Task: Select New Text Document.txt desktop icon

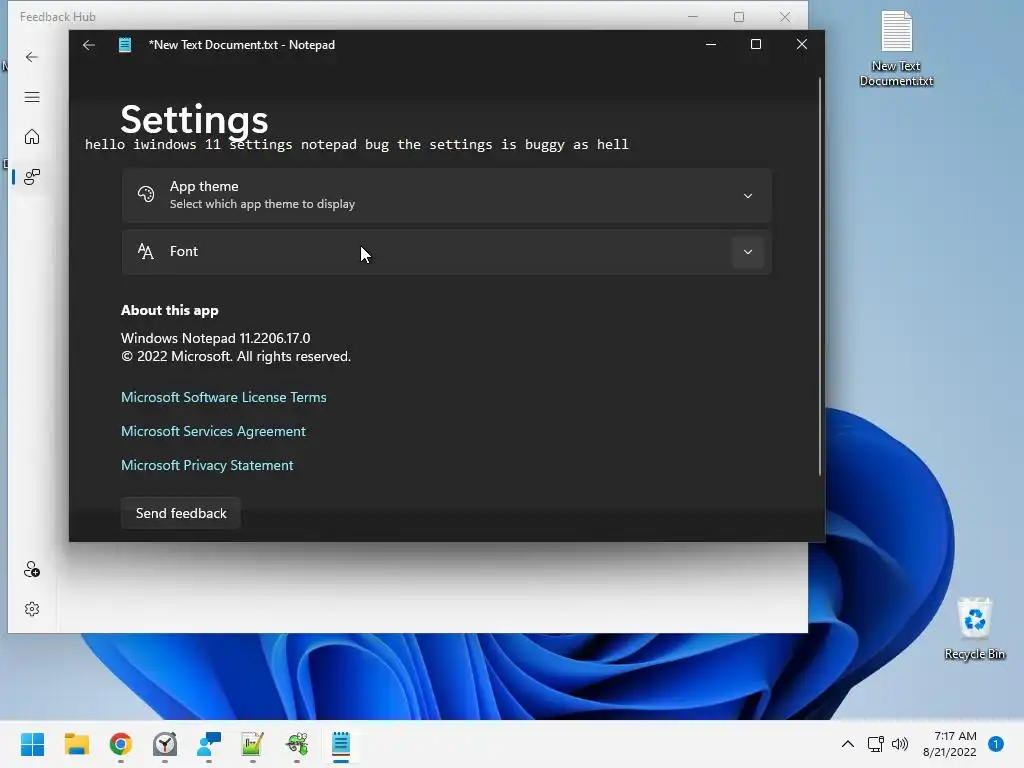Action: pos(896,49)
